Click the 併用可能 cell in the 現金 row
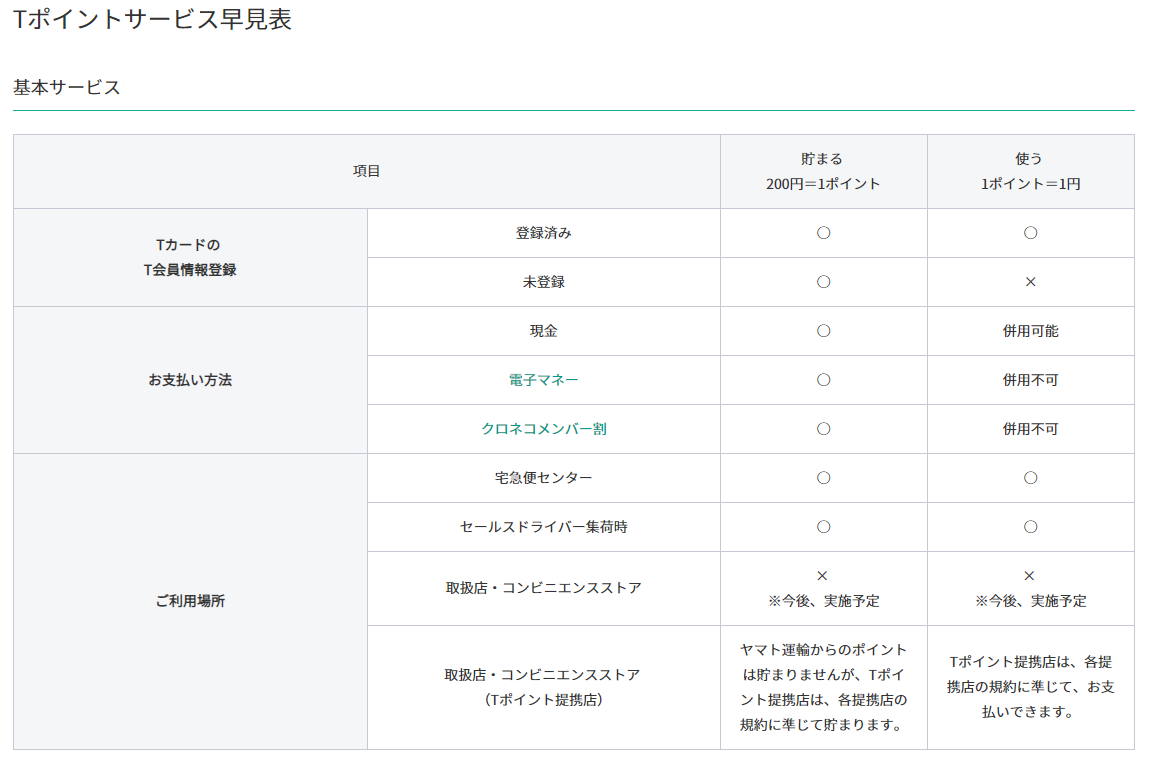 1030,331
